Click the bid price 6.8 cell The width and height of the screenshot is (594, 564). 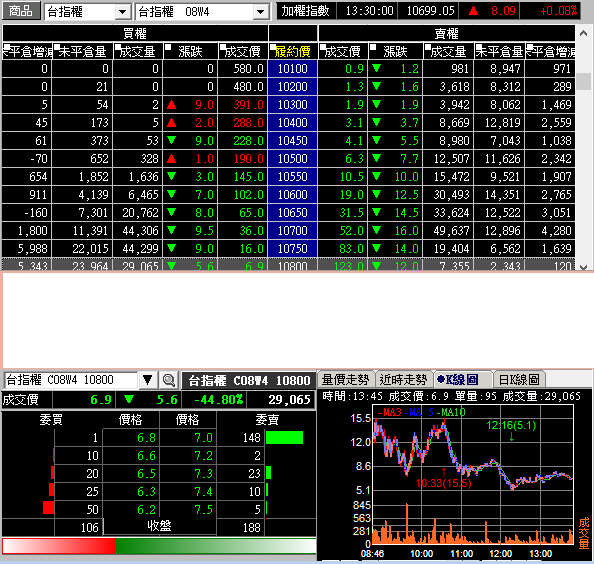click(x=131, y=438)
